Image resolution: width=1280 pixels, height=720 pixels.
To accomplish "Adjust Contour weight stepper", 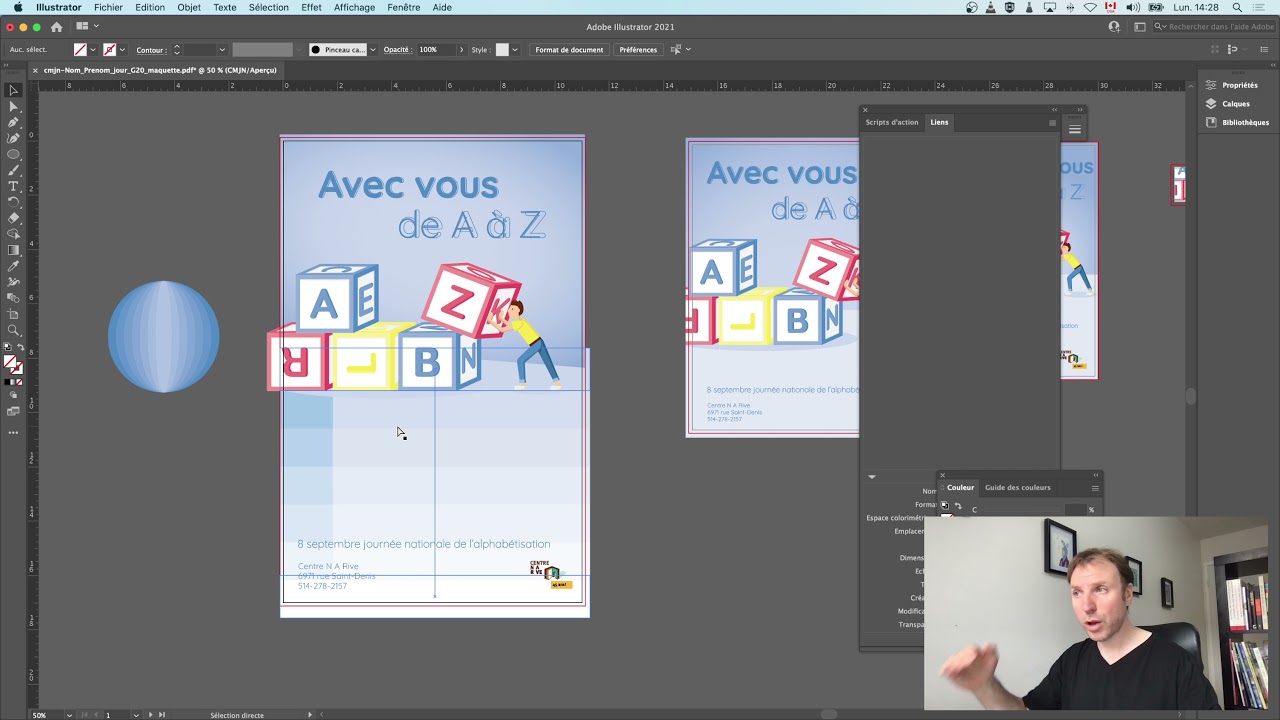I will [x=176, y=50].
